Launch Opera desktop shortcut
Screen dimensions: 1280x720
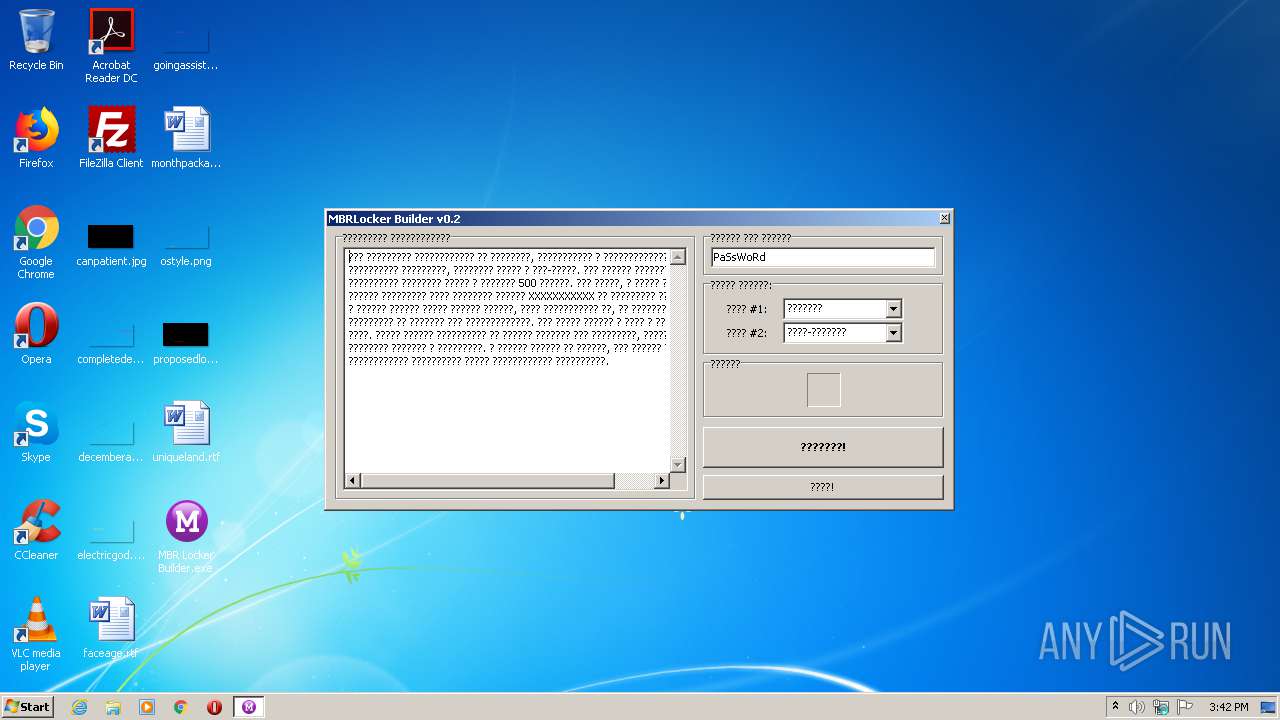click(x=36, y=334)
